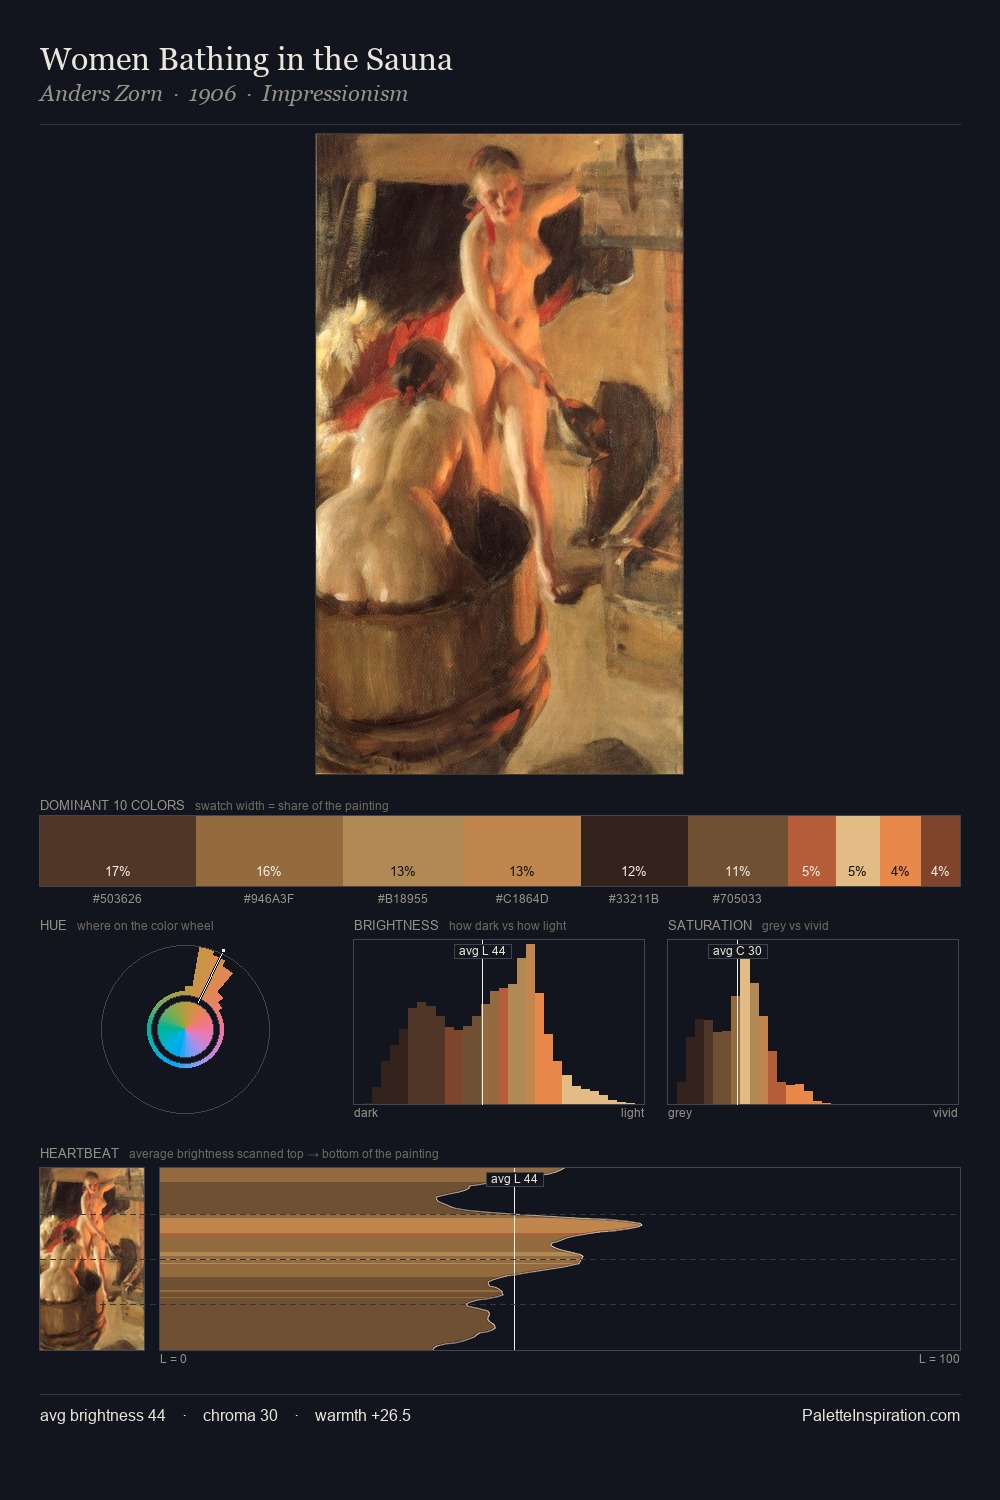The image size is (1000, 1500).
Task: Click "average brightness scanned top → bottom" caption
Action: point(284,1154)
